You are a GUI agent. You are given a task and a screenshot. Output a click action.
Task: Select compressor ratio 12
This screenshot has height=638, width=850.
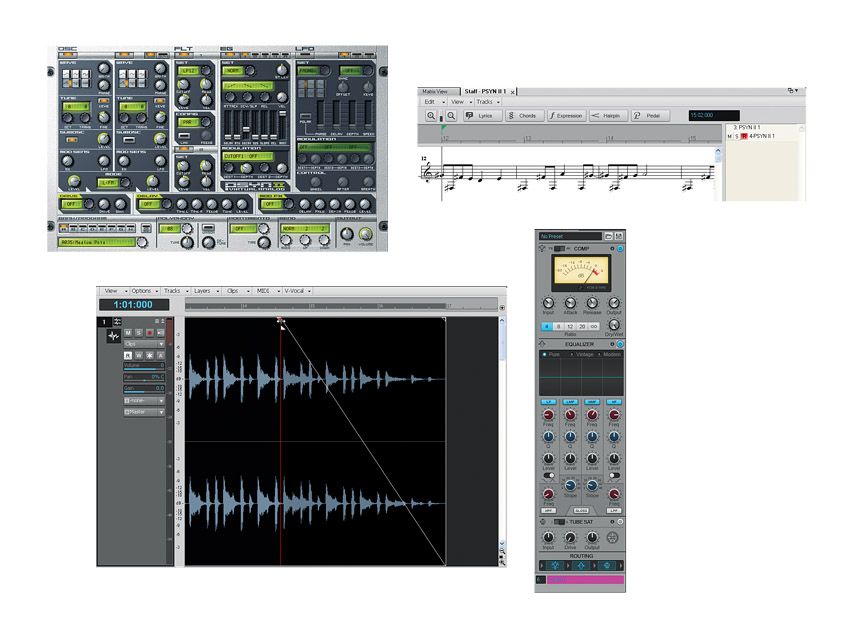tap(570, 326)
